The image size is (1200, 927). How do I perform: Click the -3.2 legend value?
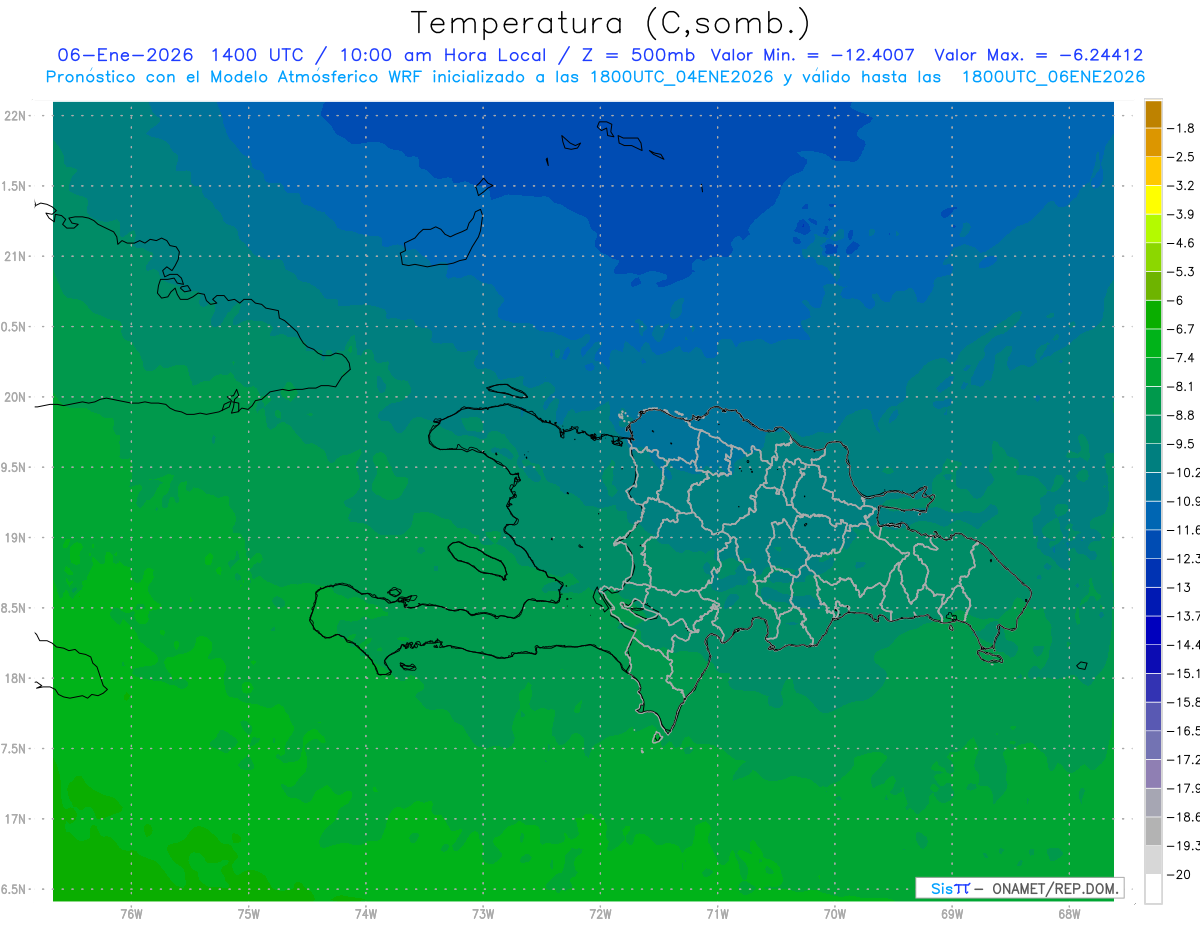pos(1181,186)
